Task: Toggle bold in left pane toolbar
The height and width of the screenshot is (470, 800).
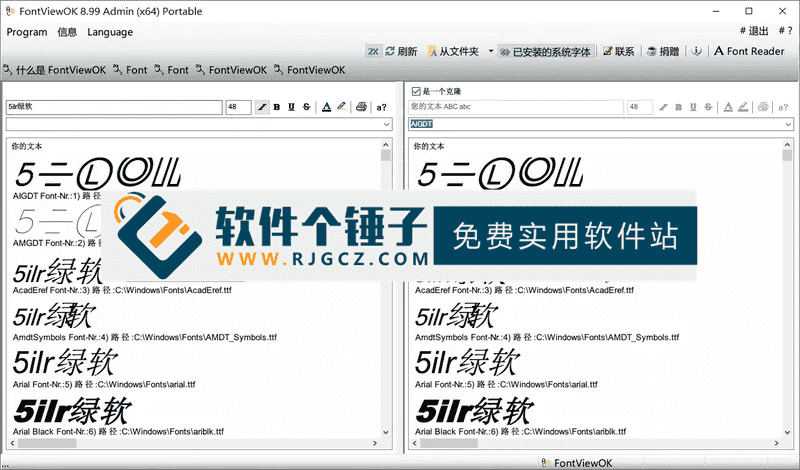Action: pos(277,107)
